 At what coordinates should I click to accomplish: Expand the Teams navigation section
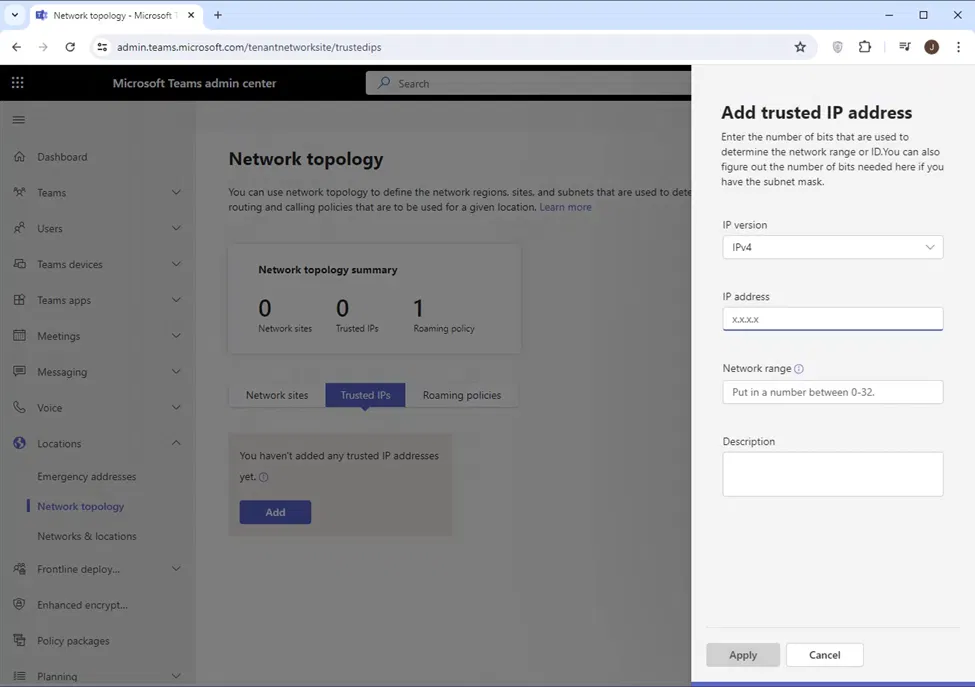pos(176,193)
